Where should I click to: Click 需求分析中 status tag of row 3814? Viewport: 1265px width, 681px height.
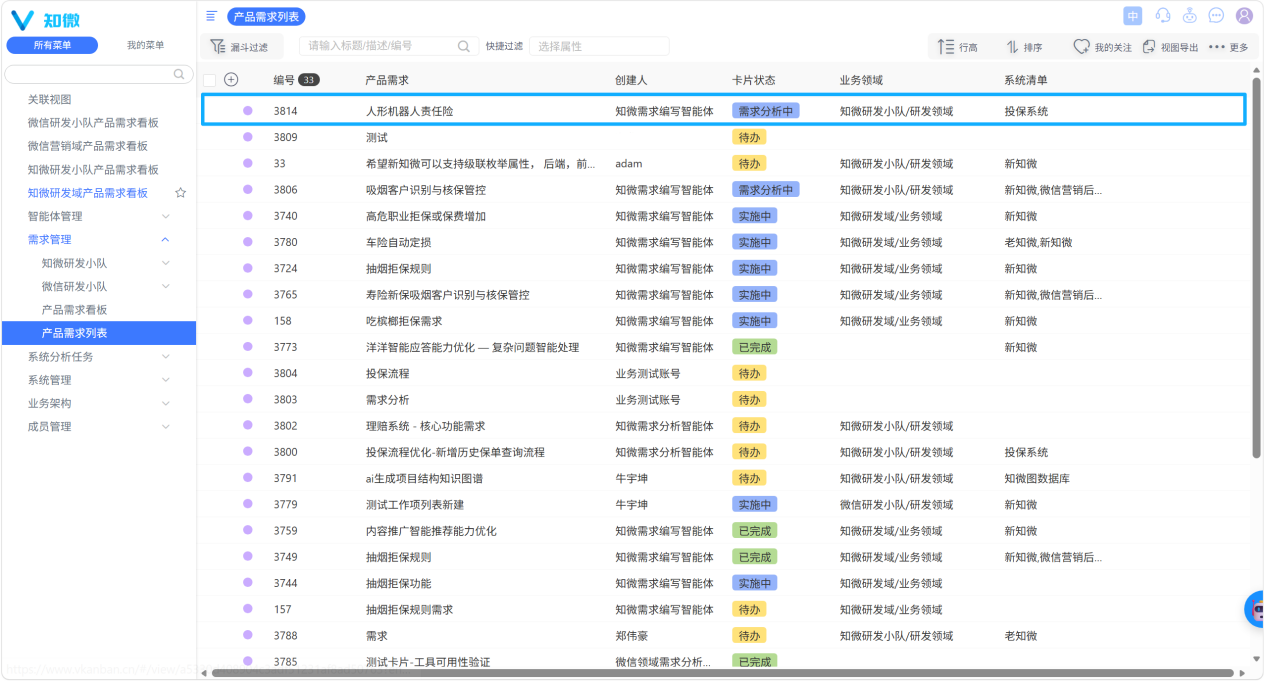(765, 111)
